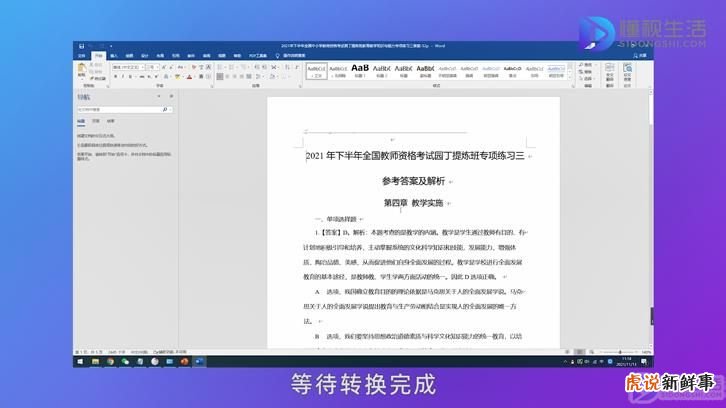Select the Format Painter tool
The width and height of the screenshot is (726, 408).
97,78
